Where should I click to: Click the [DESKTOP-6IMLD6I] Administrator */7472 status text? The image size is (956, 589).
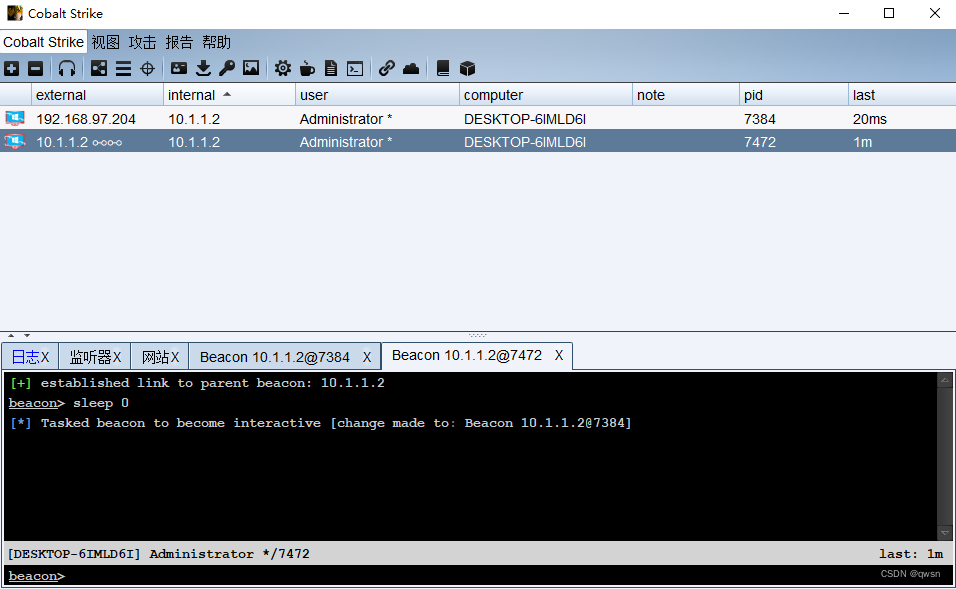(x=159, y=554)
